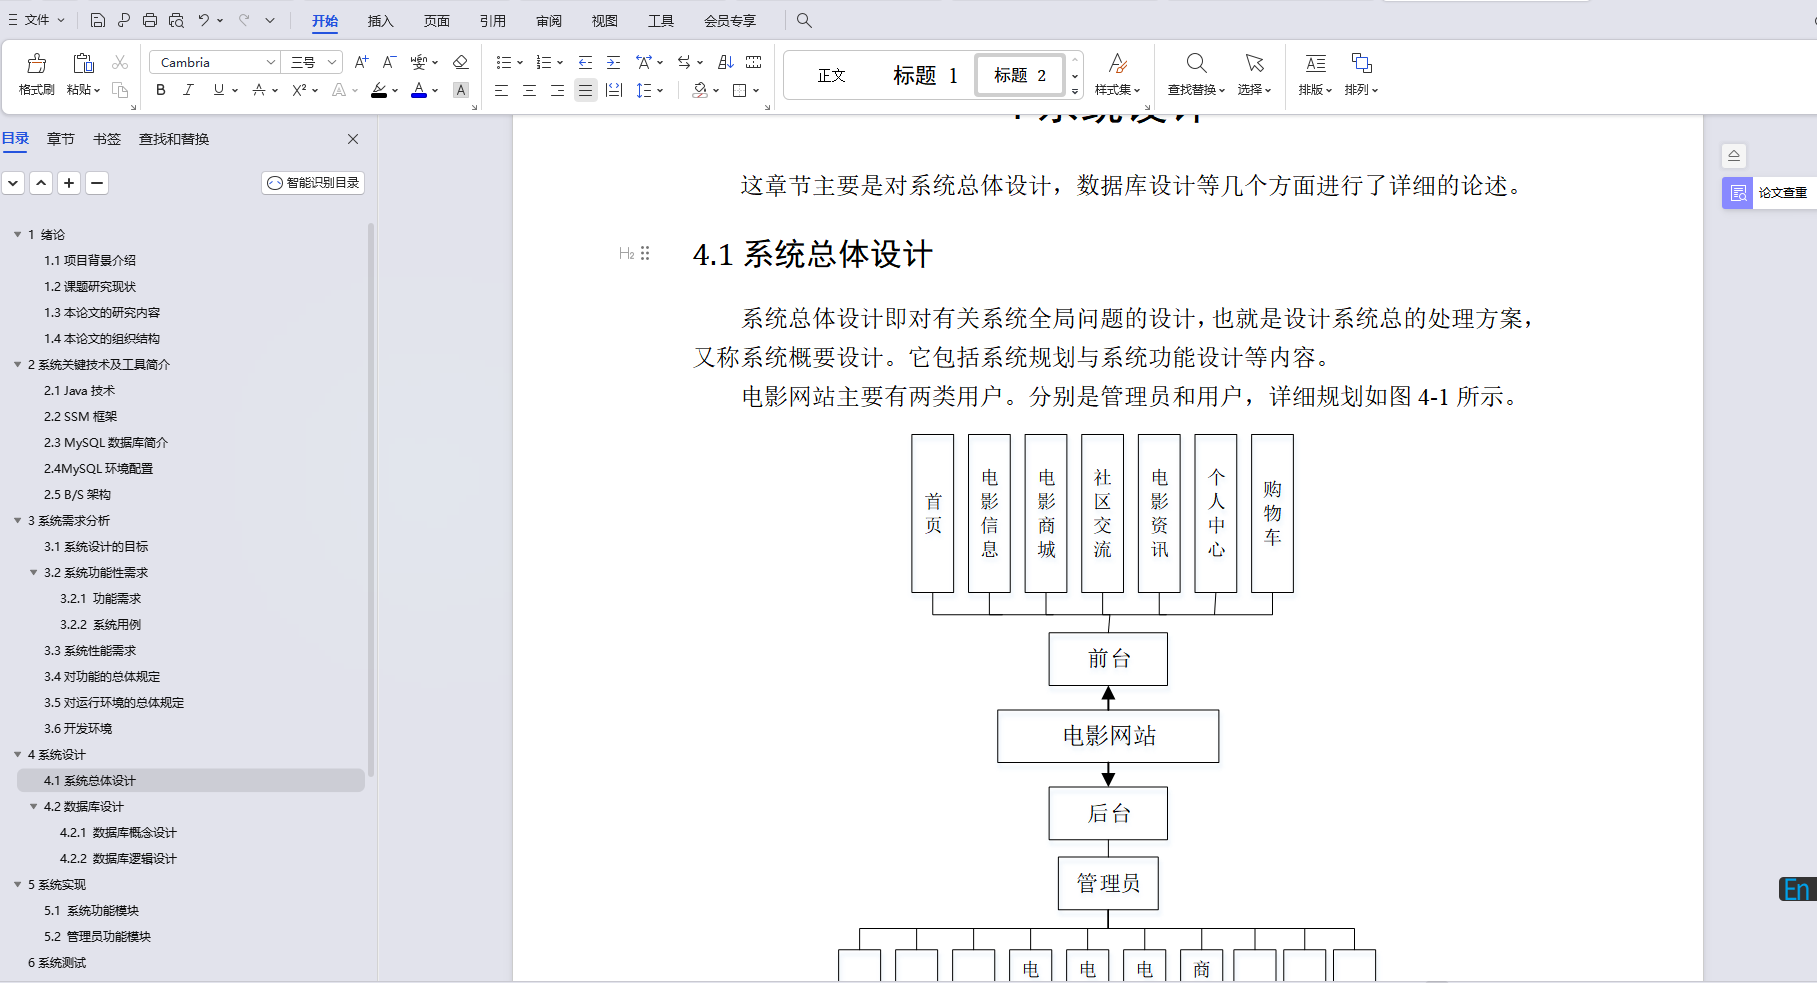Screen dimensions: 1817x983
Task: Apply italic formatting
Action: pyautogui.click(x=188, y=90)
